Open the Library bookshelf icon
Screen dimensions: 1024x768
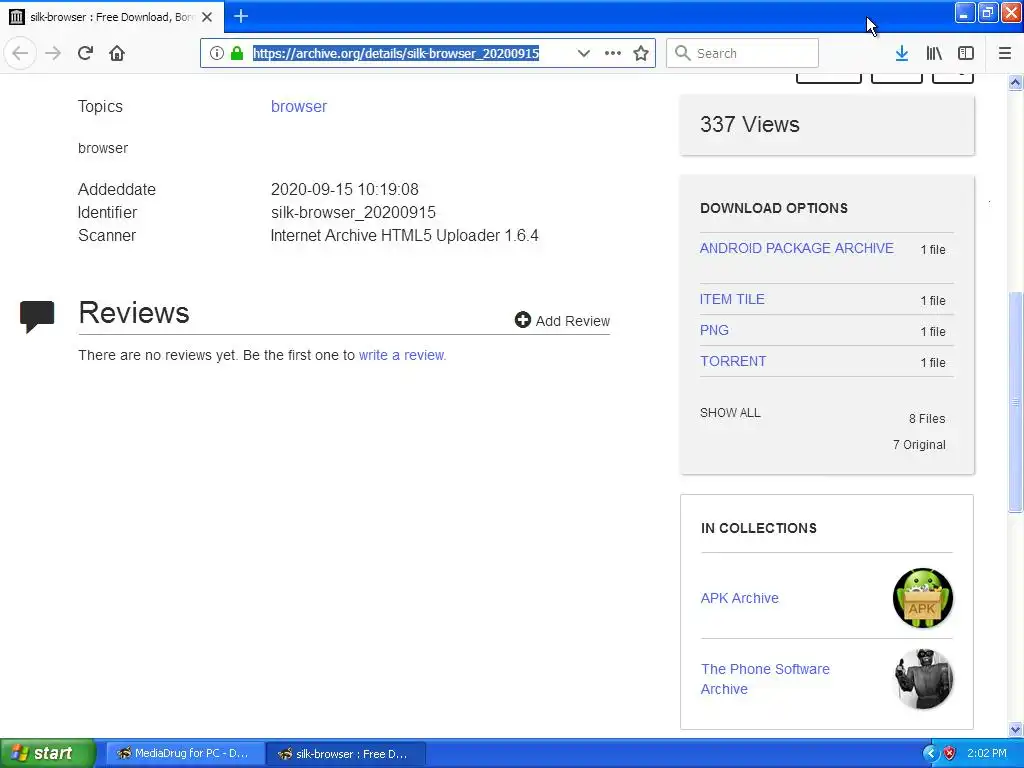pos(934,53)
